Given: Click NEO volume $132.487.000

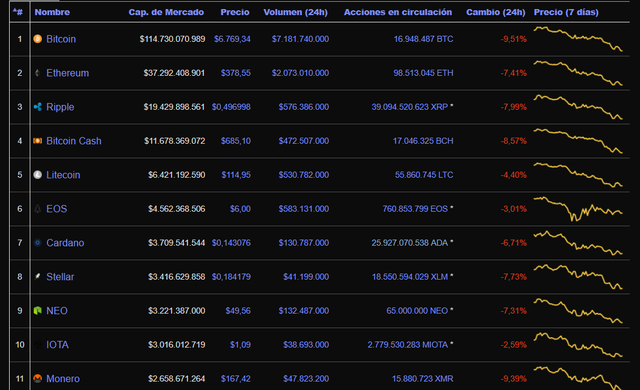Looking at the screenshot, I should 304,310.
